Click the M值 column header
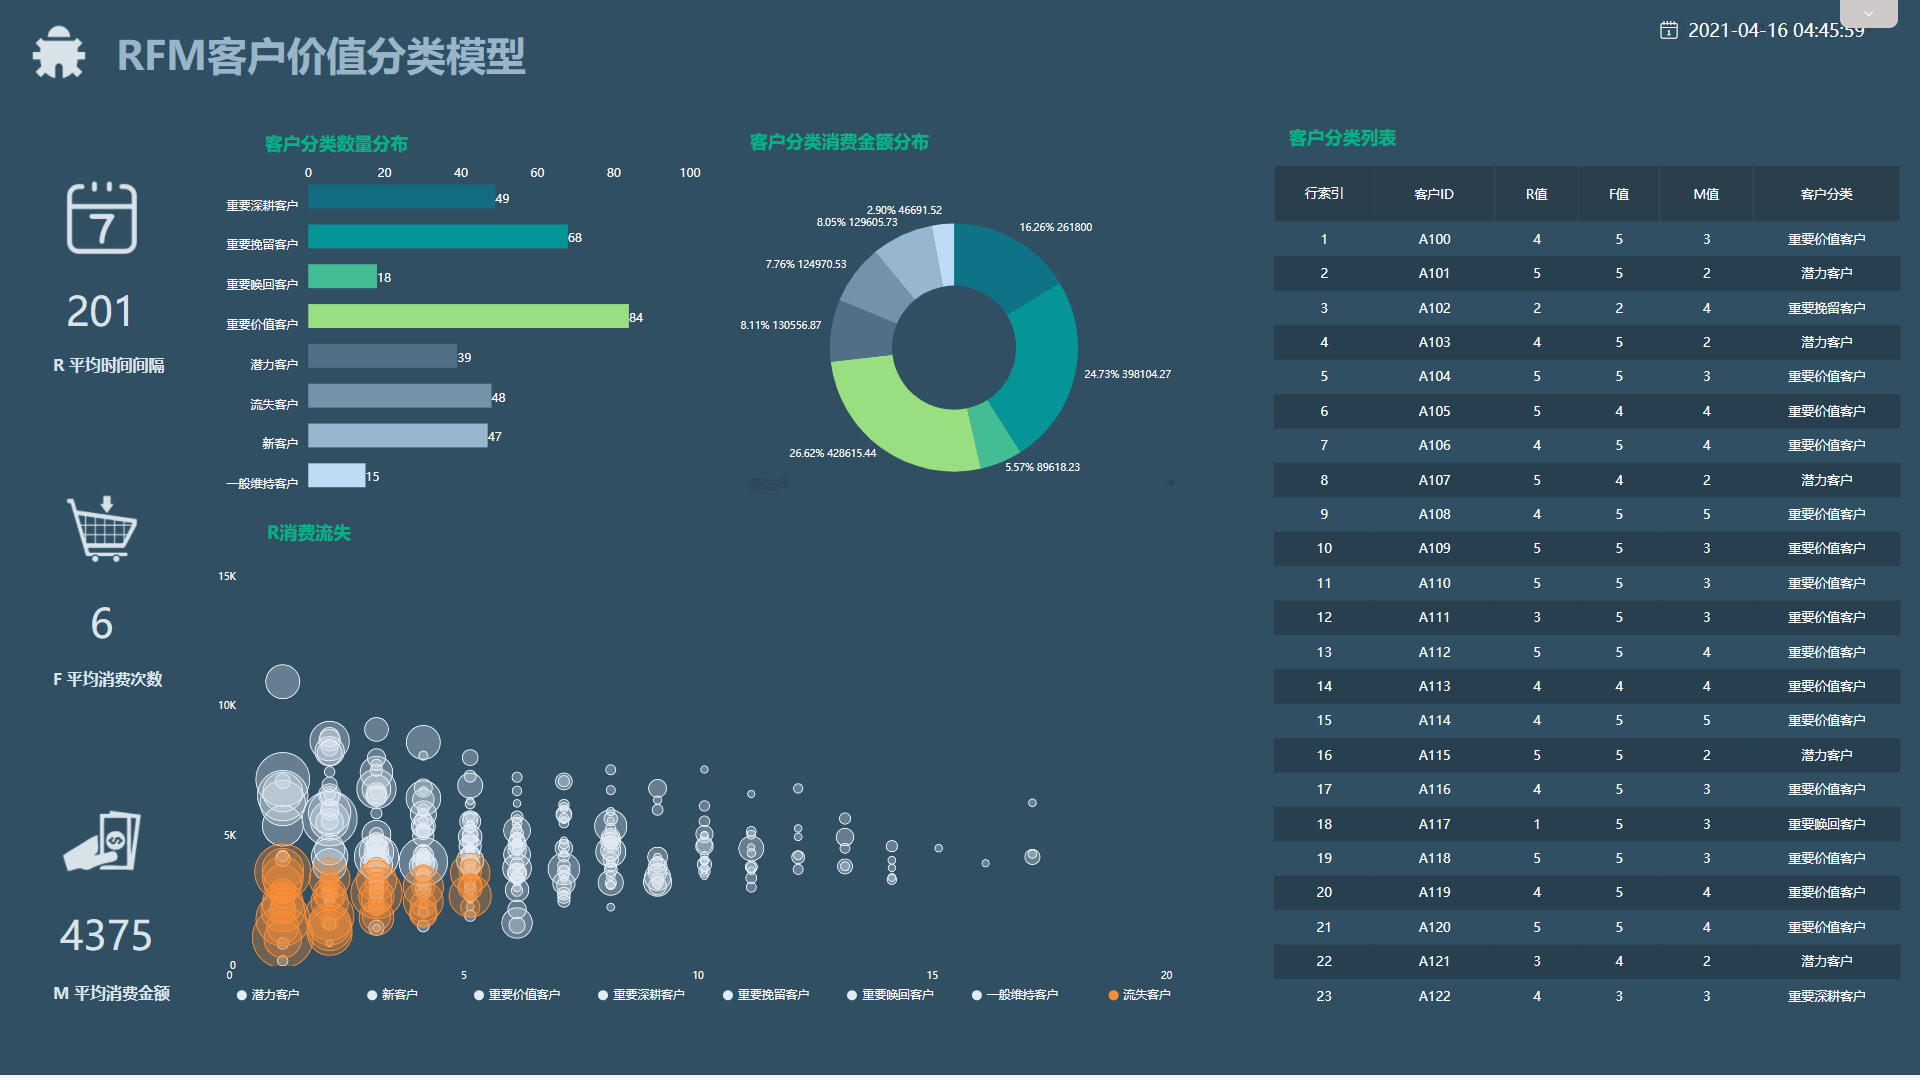The width and height of the screenshot is (1920, 1080). (x=1706, y=194)
